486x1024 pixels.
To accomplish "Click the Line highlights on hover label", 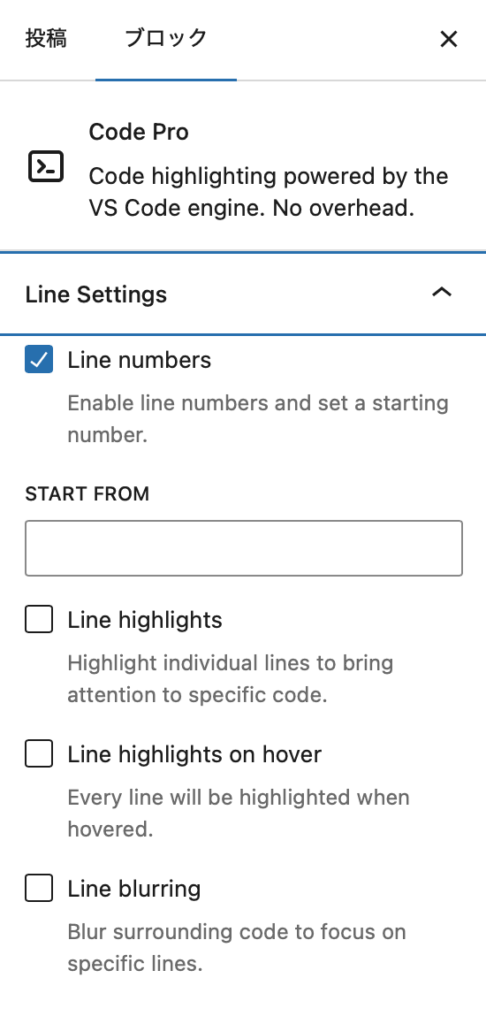I will (x=195, y=754).
